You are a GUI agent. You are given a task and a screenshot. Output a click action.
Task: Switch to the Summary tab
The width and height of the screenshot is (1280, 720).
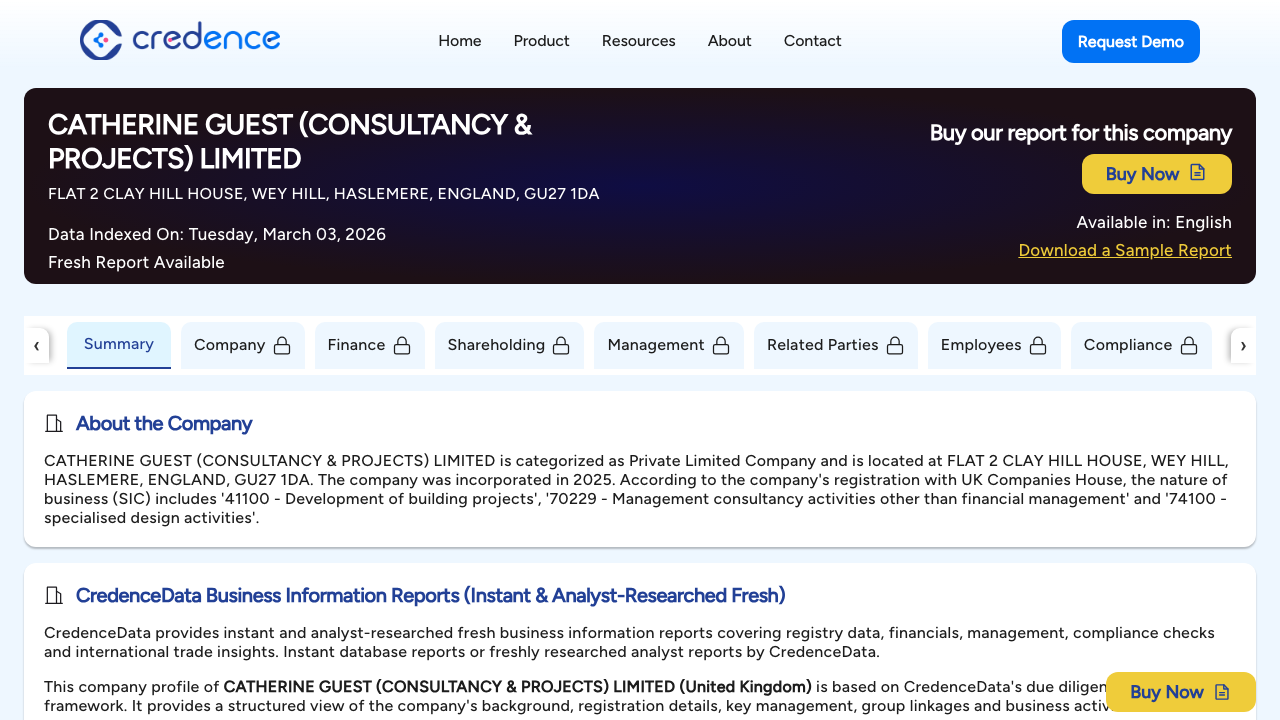tap(118, 344)
